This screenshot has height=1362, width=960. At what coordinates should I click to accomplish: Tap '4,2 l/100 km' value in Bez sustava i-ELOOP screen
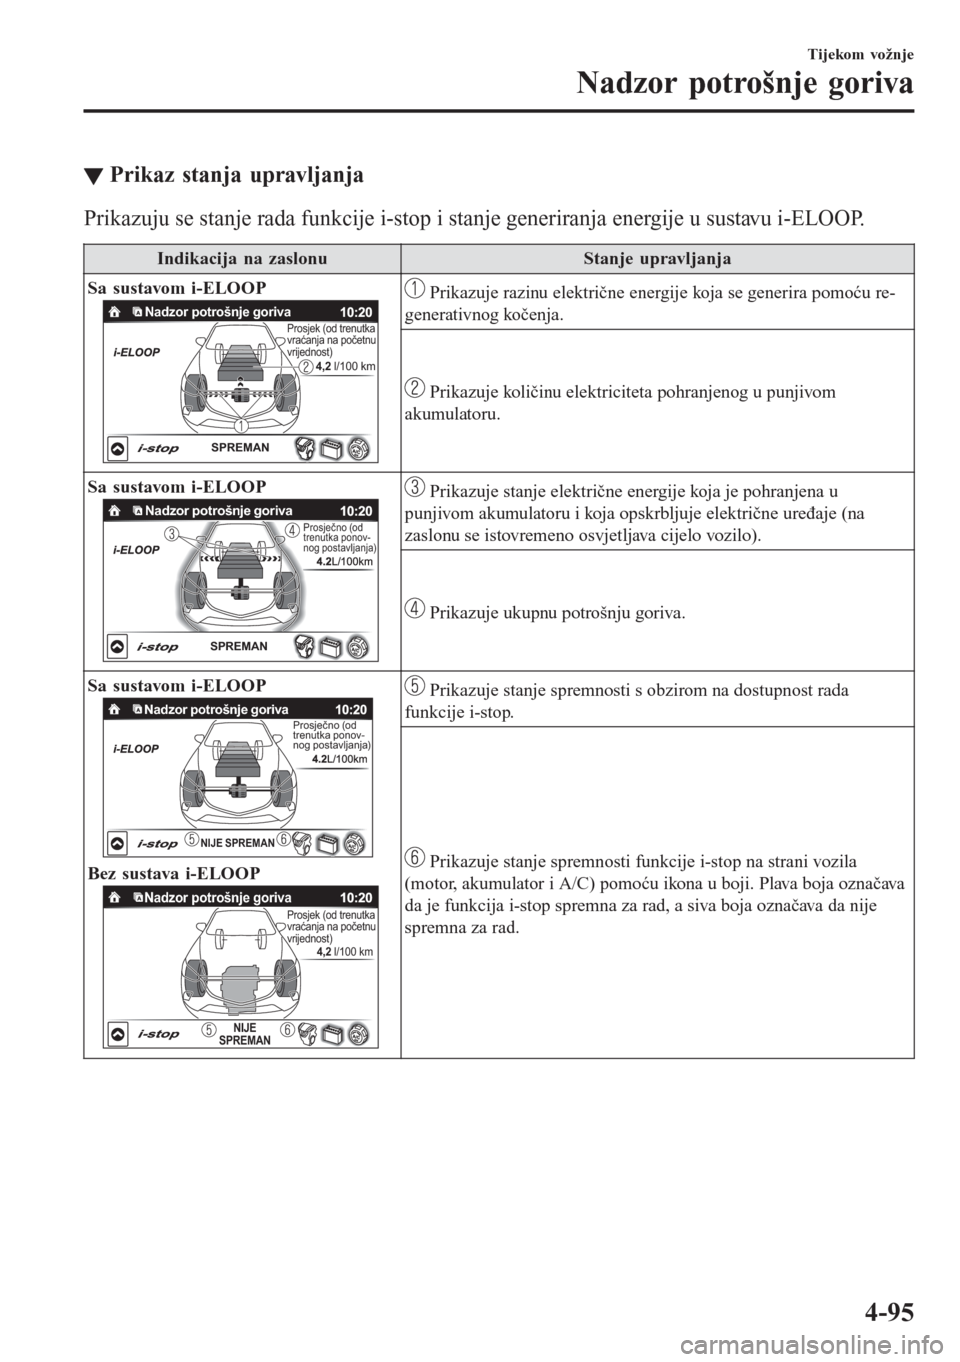[x=345, y=953]
